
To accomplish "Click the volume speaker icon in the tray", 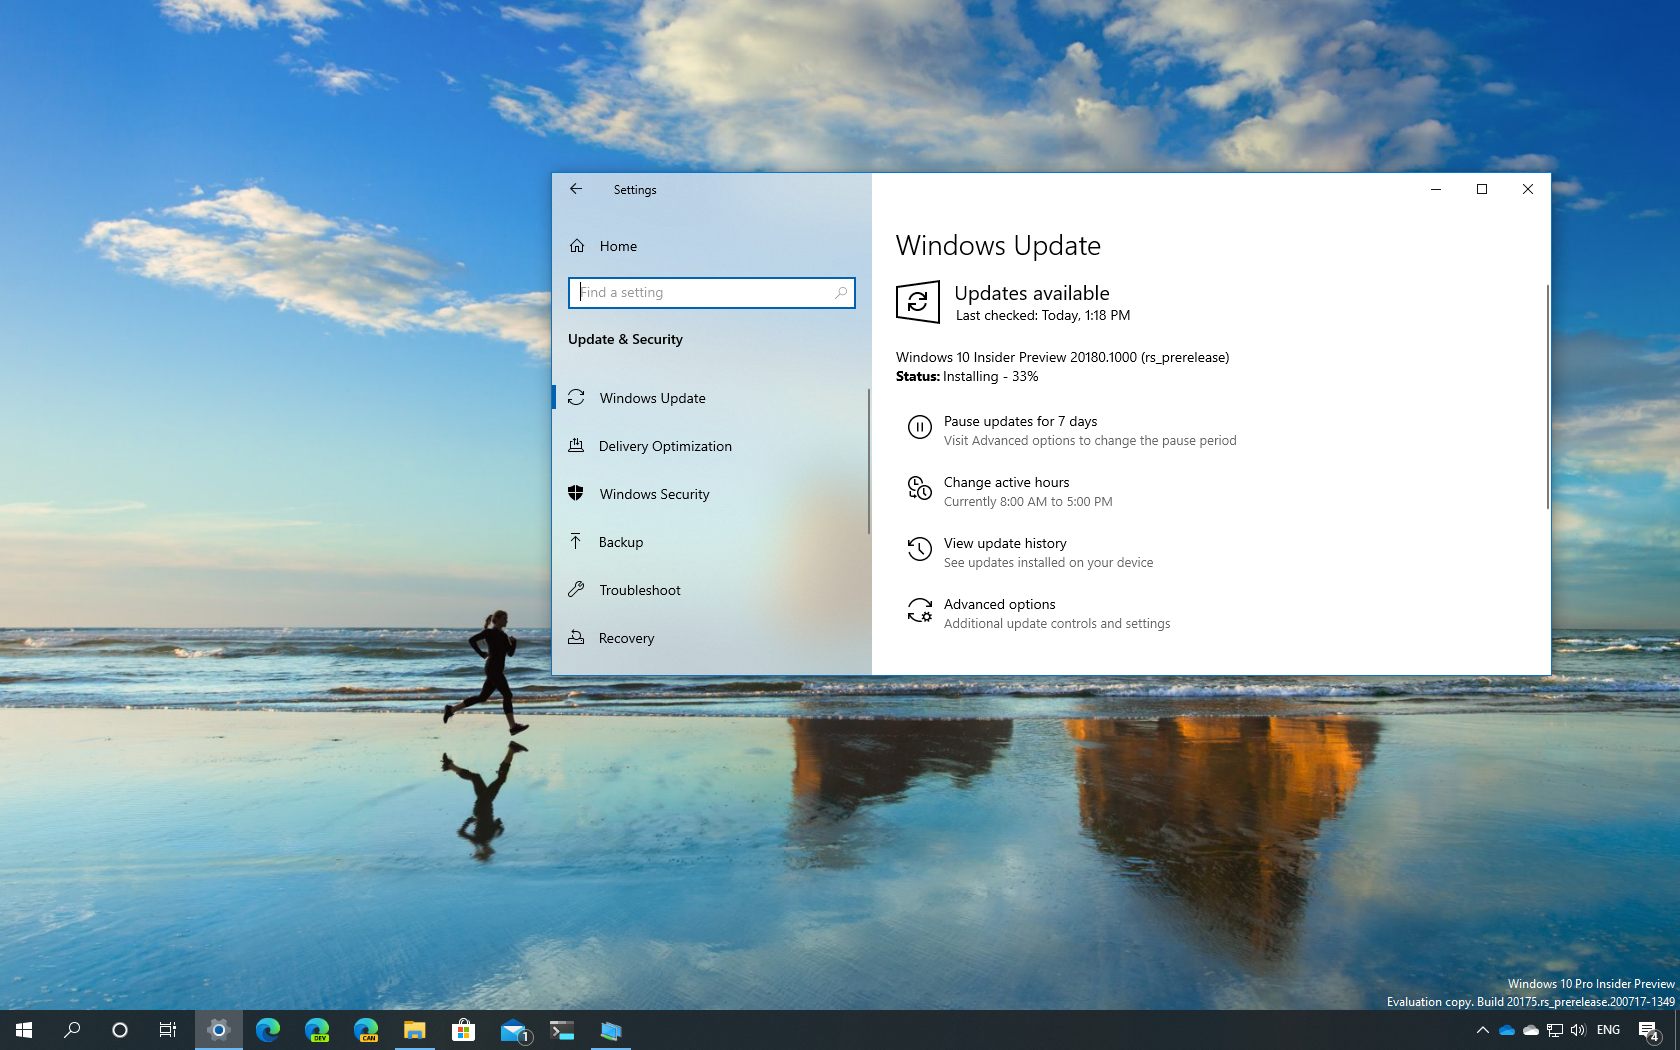I will click(1578, 1029).
